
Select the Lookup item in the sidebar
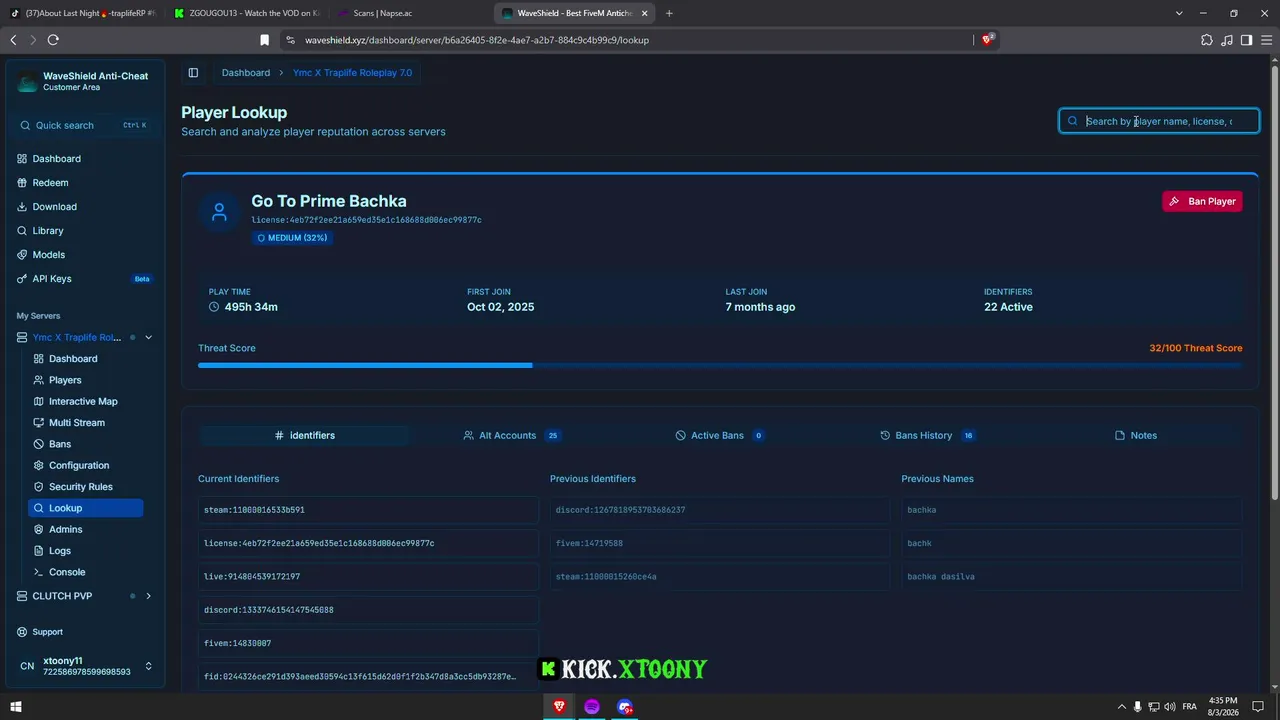tap(85, 508)
